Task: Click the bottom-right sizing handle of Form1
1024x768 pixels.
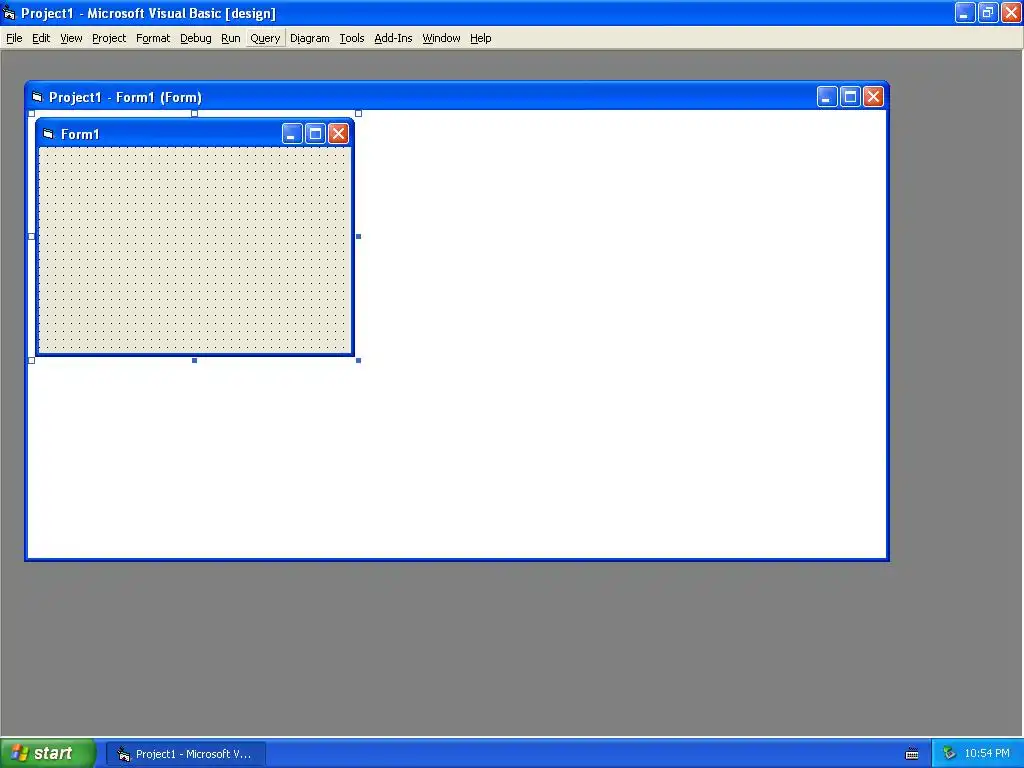Action: 359,360
